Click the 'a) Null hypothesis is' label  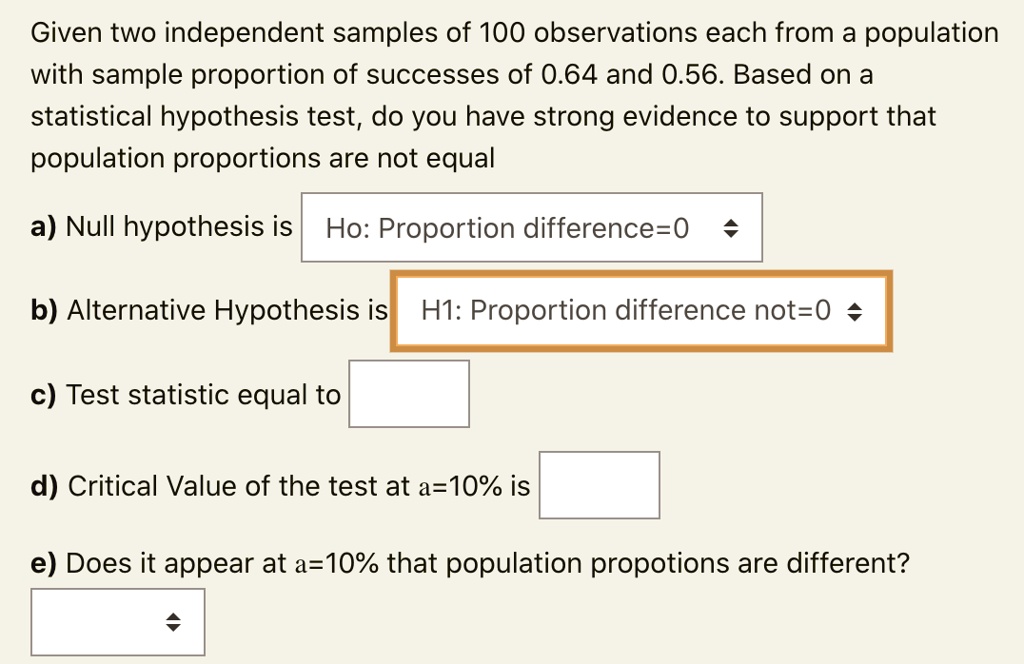[162, 227]
